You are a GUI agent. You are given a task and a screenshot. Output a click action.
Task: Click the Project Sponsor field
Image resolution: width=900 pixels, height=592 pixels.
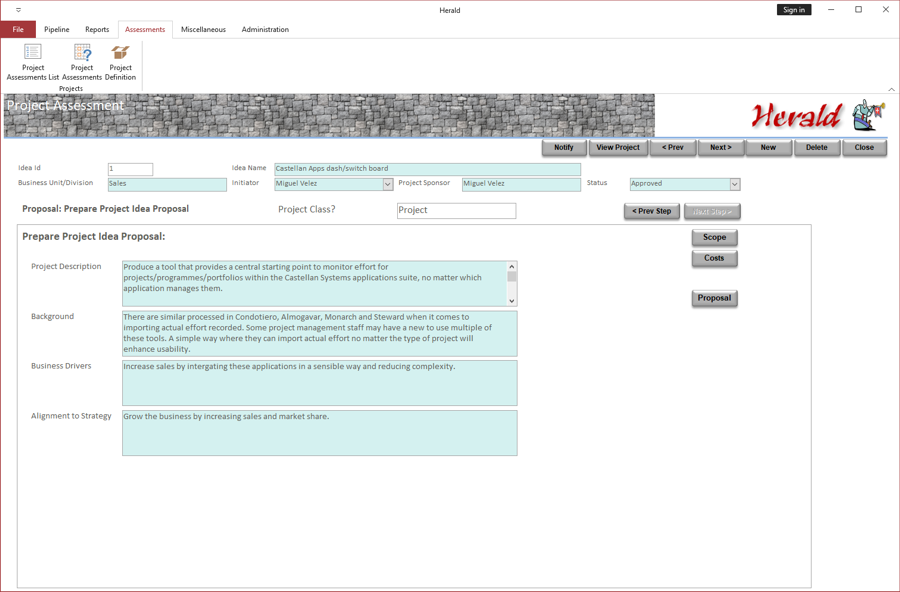coord(521,184)
